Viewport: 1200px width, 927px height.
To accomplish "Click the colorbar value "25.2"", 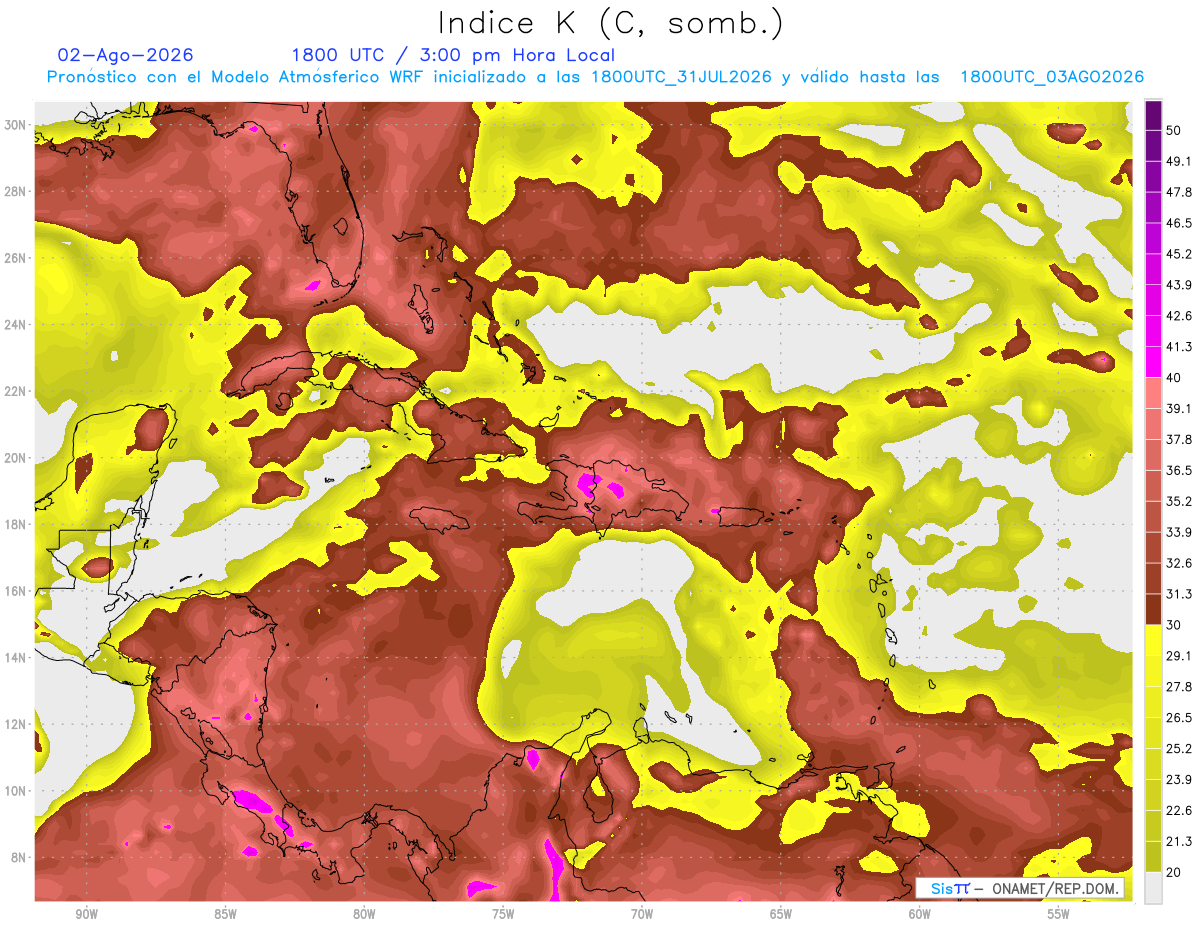I will [1180, 748].
